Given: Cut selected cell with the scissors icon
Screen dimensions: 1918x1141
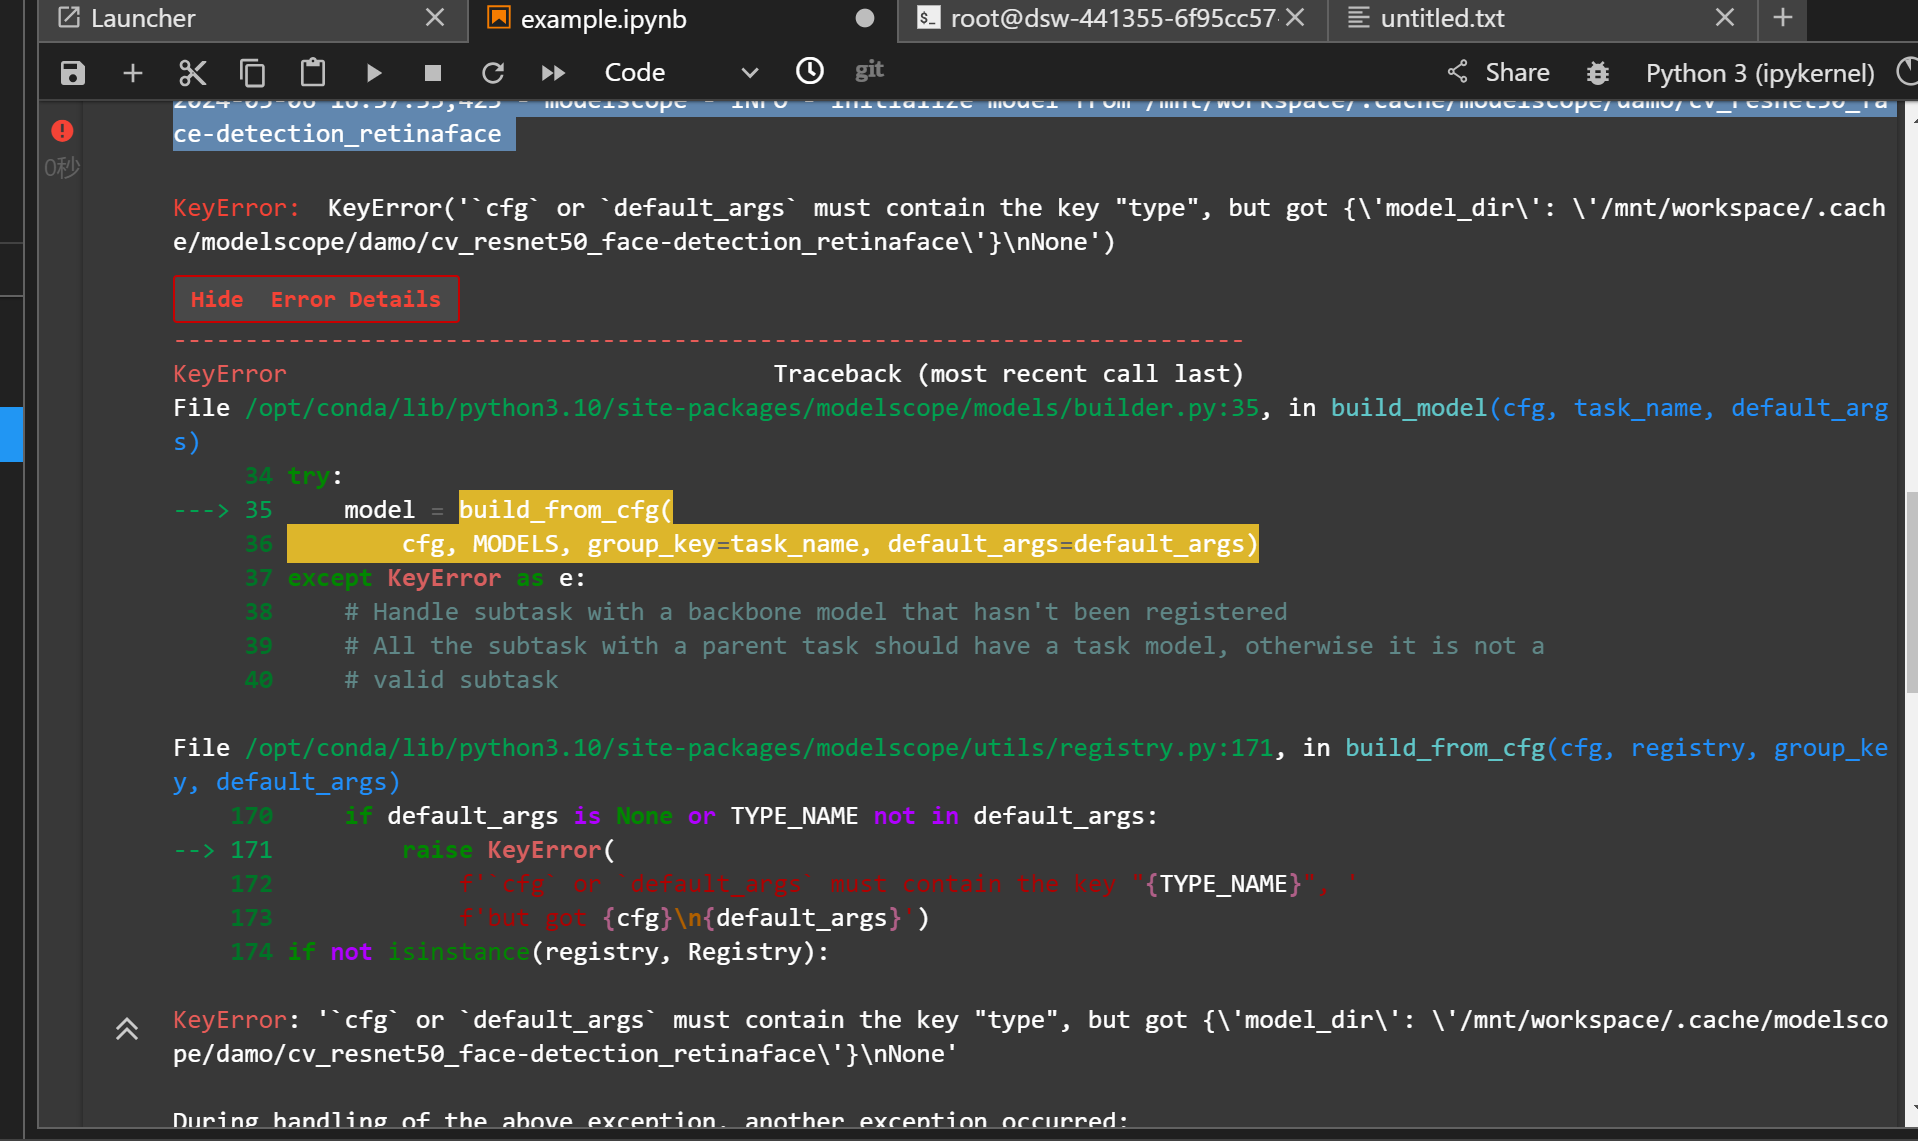Looking at the screenshot, I should click(192, 73).
